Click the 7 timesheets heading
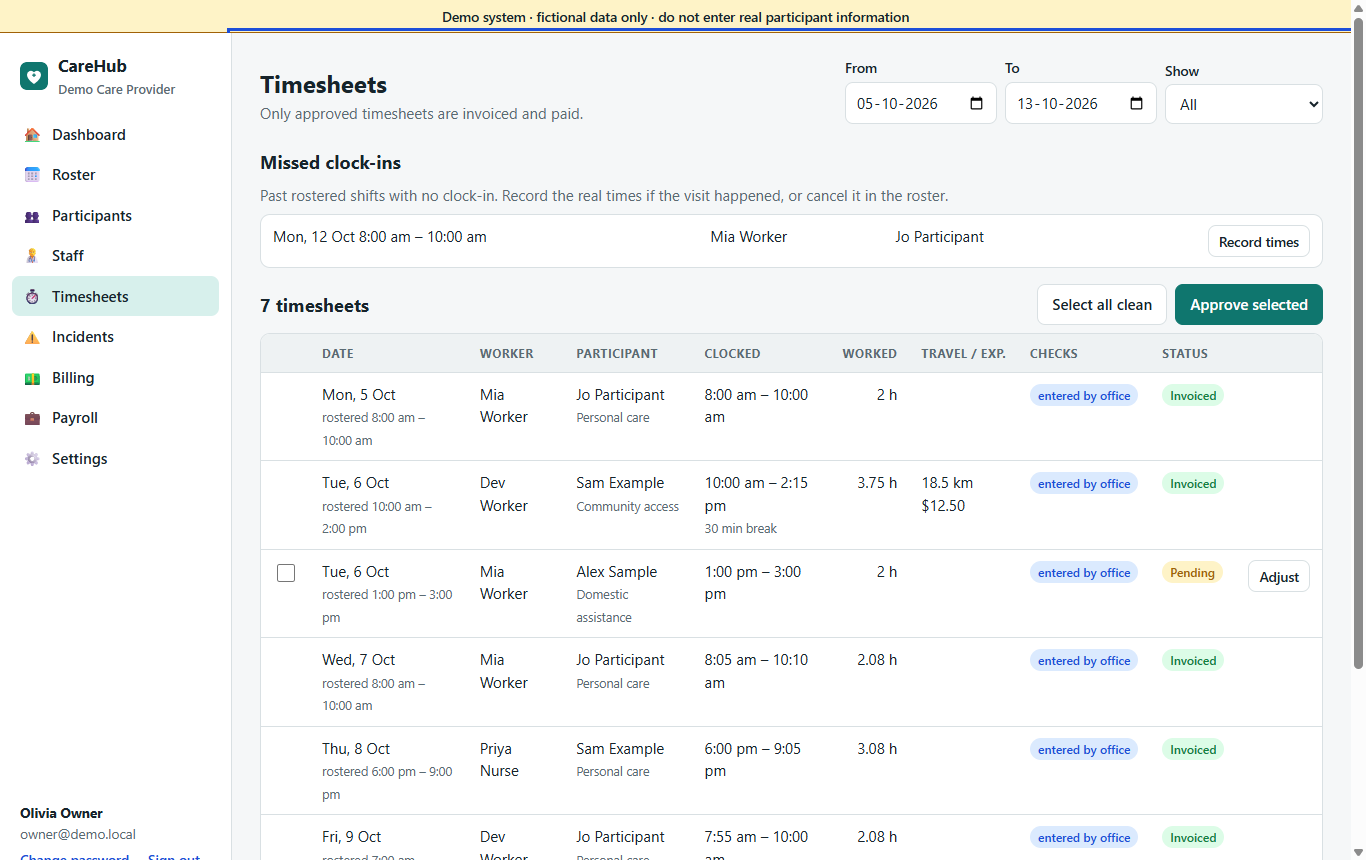This screenshot has width=1366, height=860. coord(315,306)
